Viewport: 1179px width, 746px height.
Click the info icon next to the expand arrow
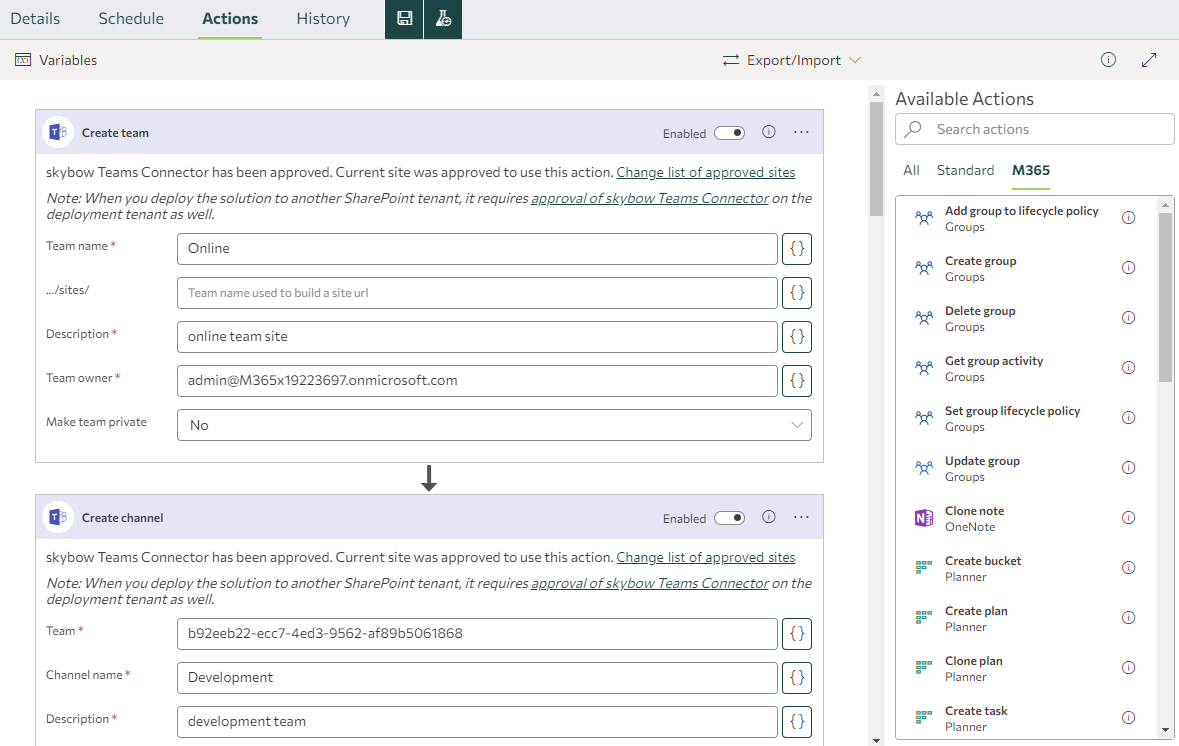[1108, 59]
